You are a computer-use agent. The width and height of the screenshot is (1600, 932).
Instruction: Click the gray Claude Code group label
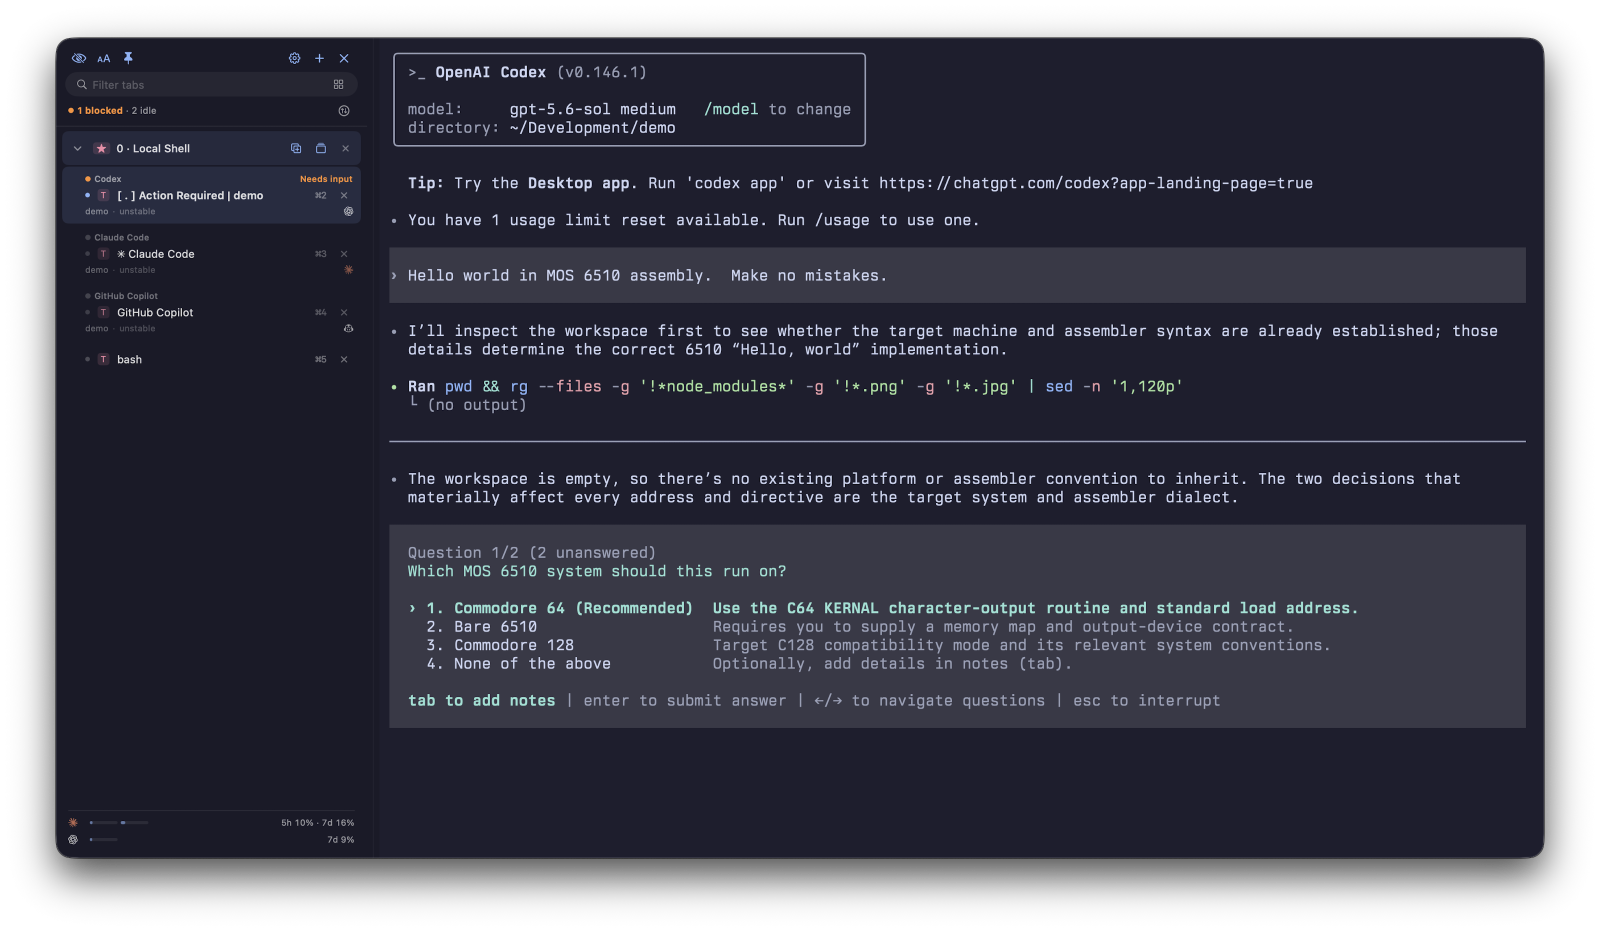point(121,237)
